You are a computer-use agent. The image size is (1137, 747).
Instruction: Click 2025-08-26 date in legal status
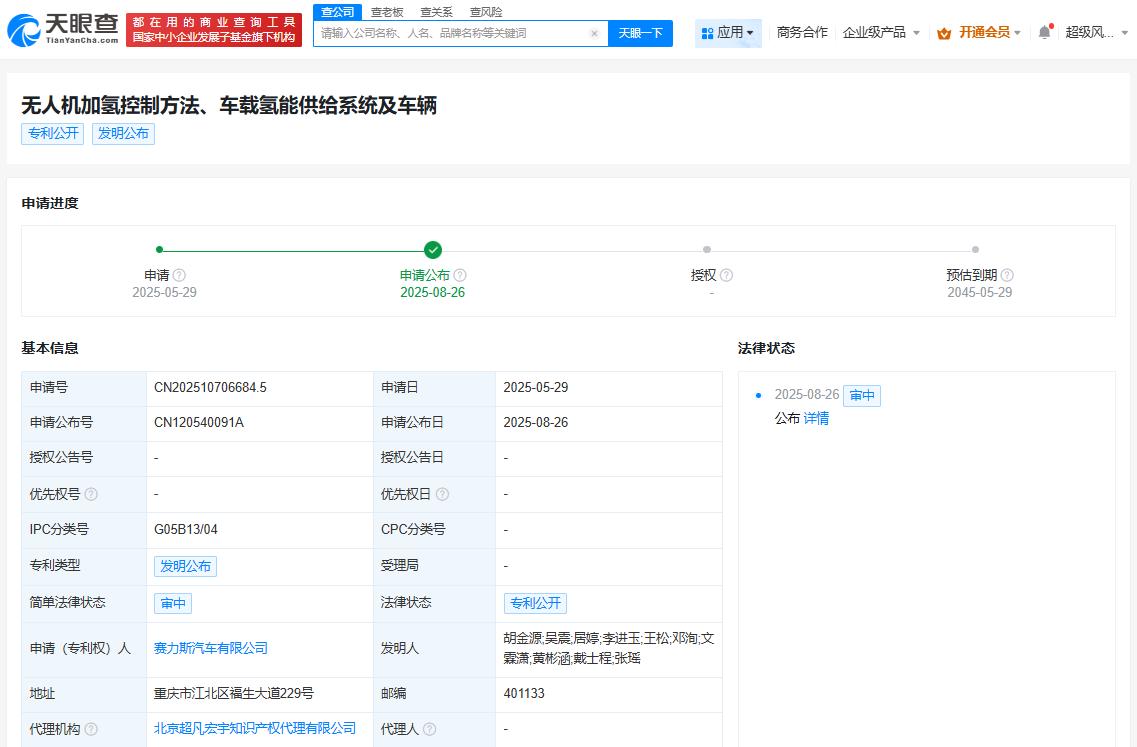(x=806, y=395)
